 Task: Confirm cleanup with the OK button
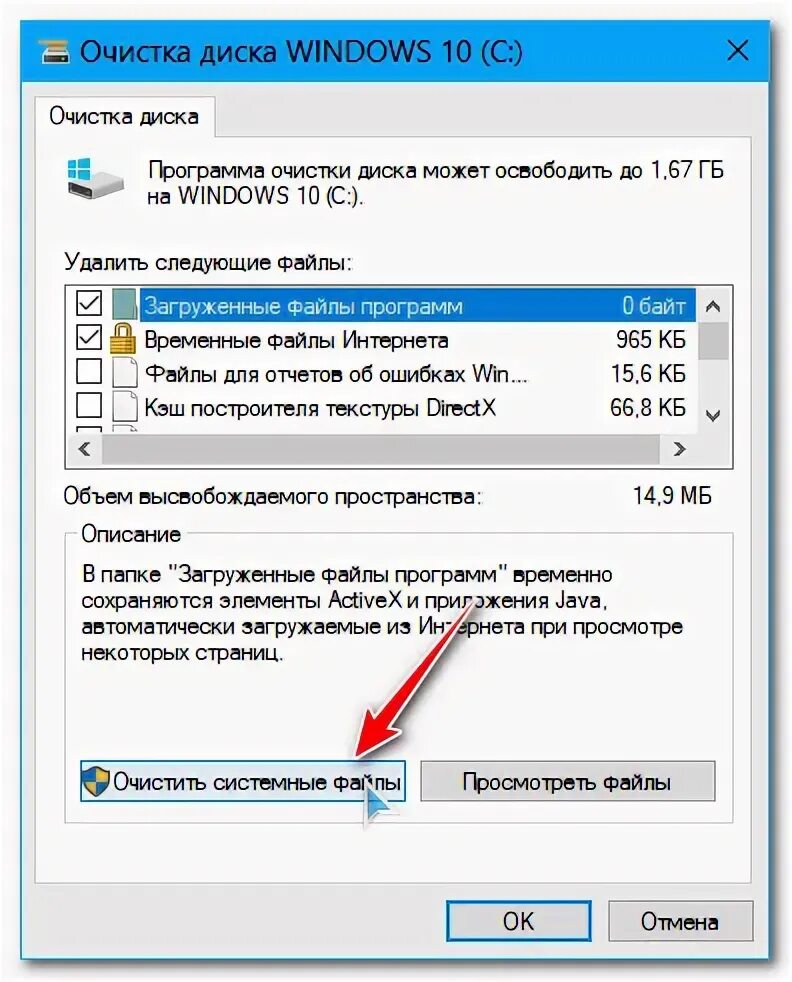518,921
